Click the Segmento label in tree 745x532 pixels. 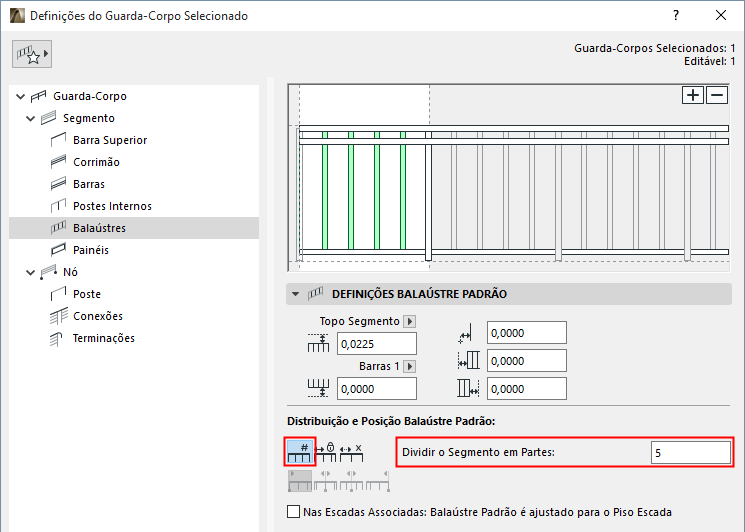click(x=89, y=118)
